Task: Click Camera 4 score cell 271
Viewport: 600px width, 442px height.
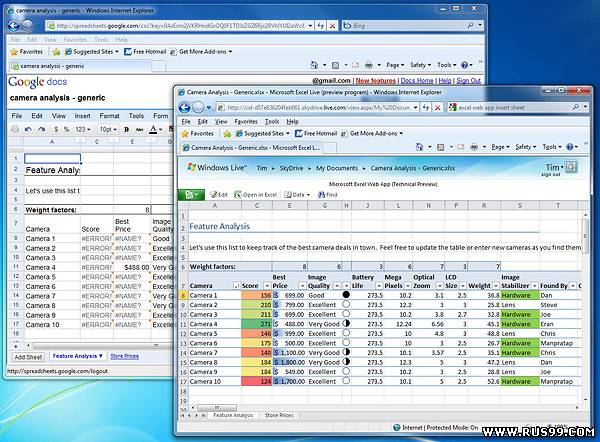Action: click(257, 324)
